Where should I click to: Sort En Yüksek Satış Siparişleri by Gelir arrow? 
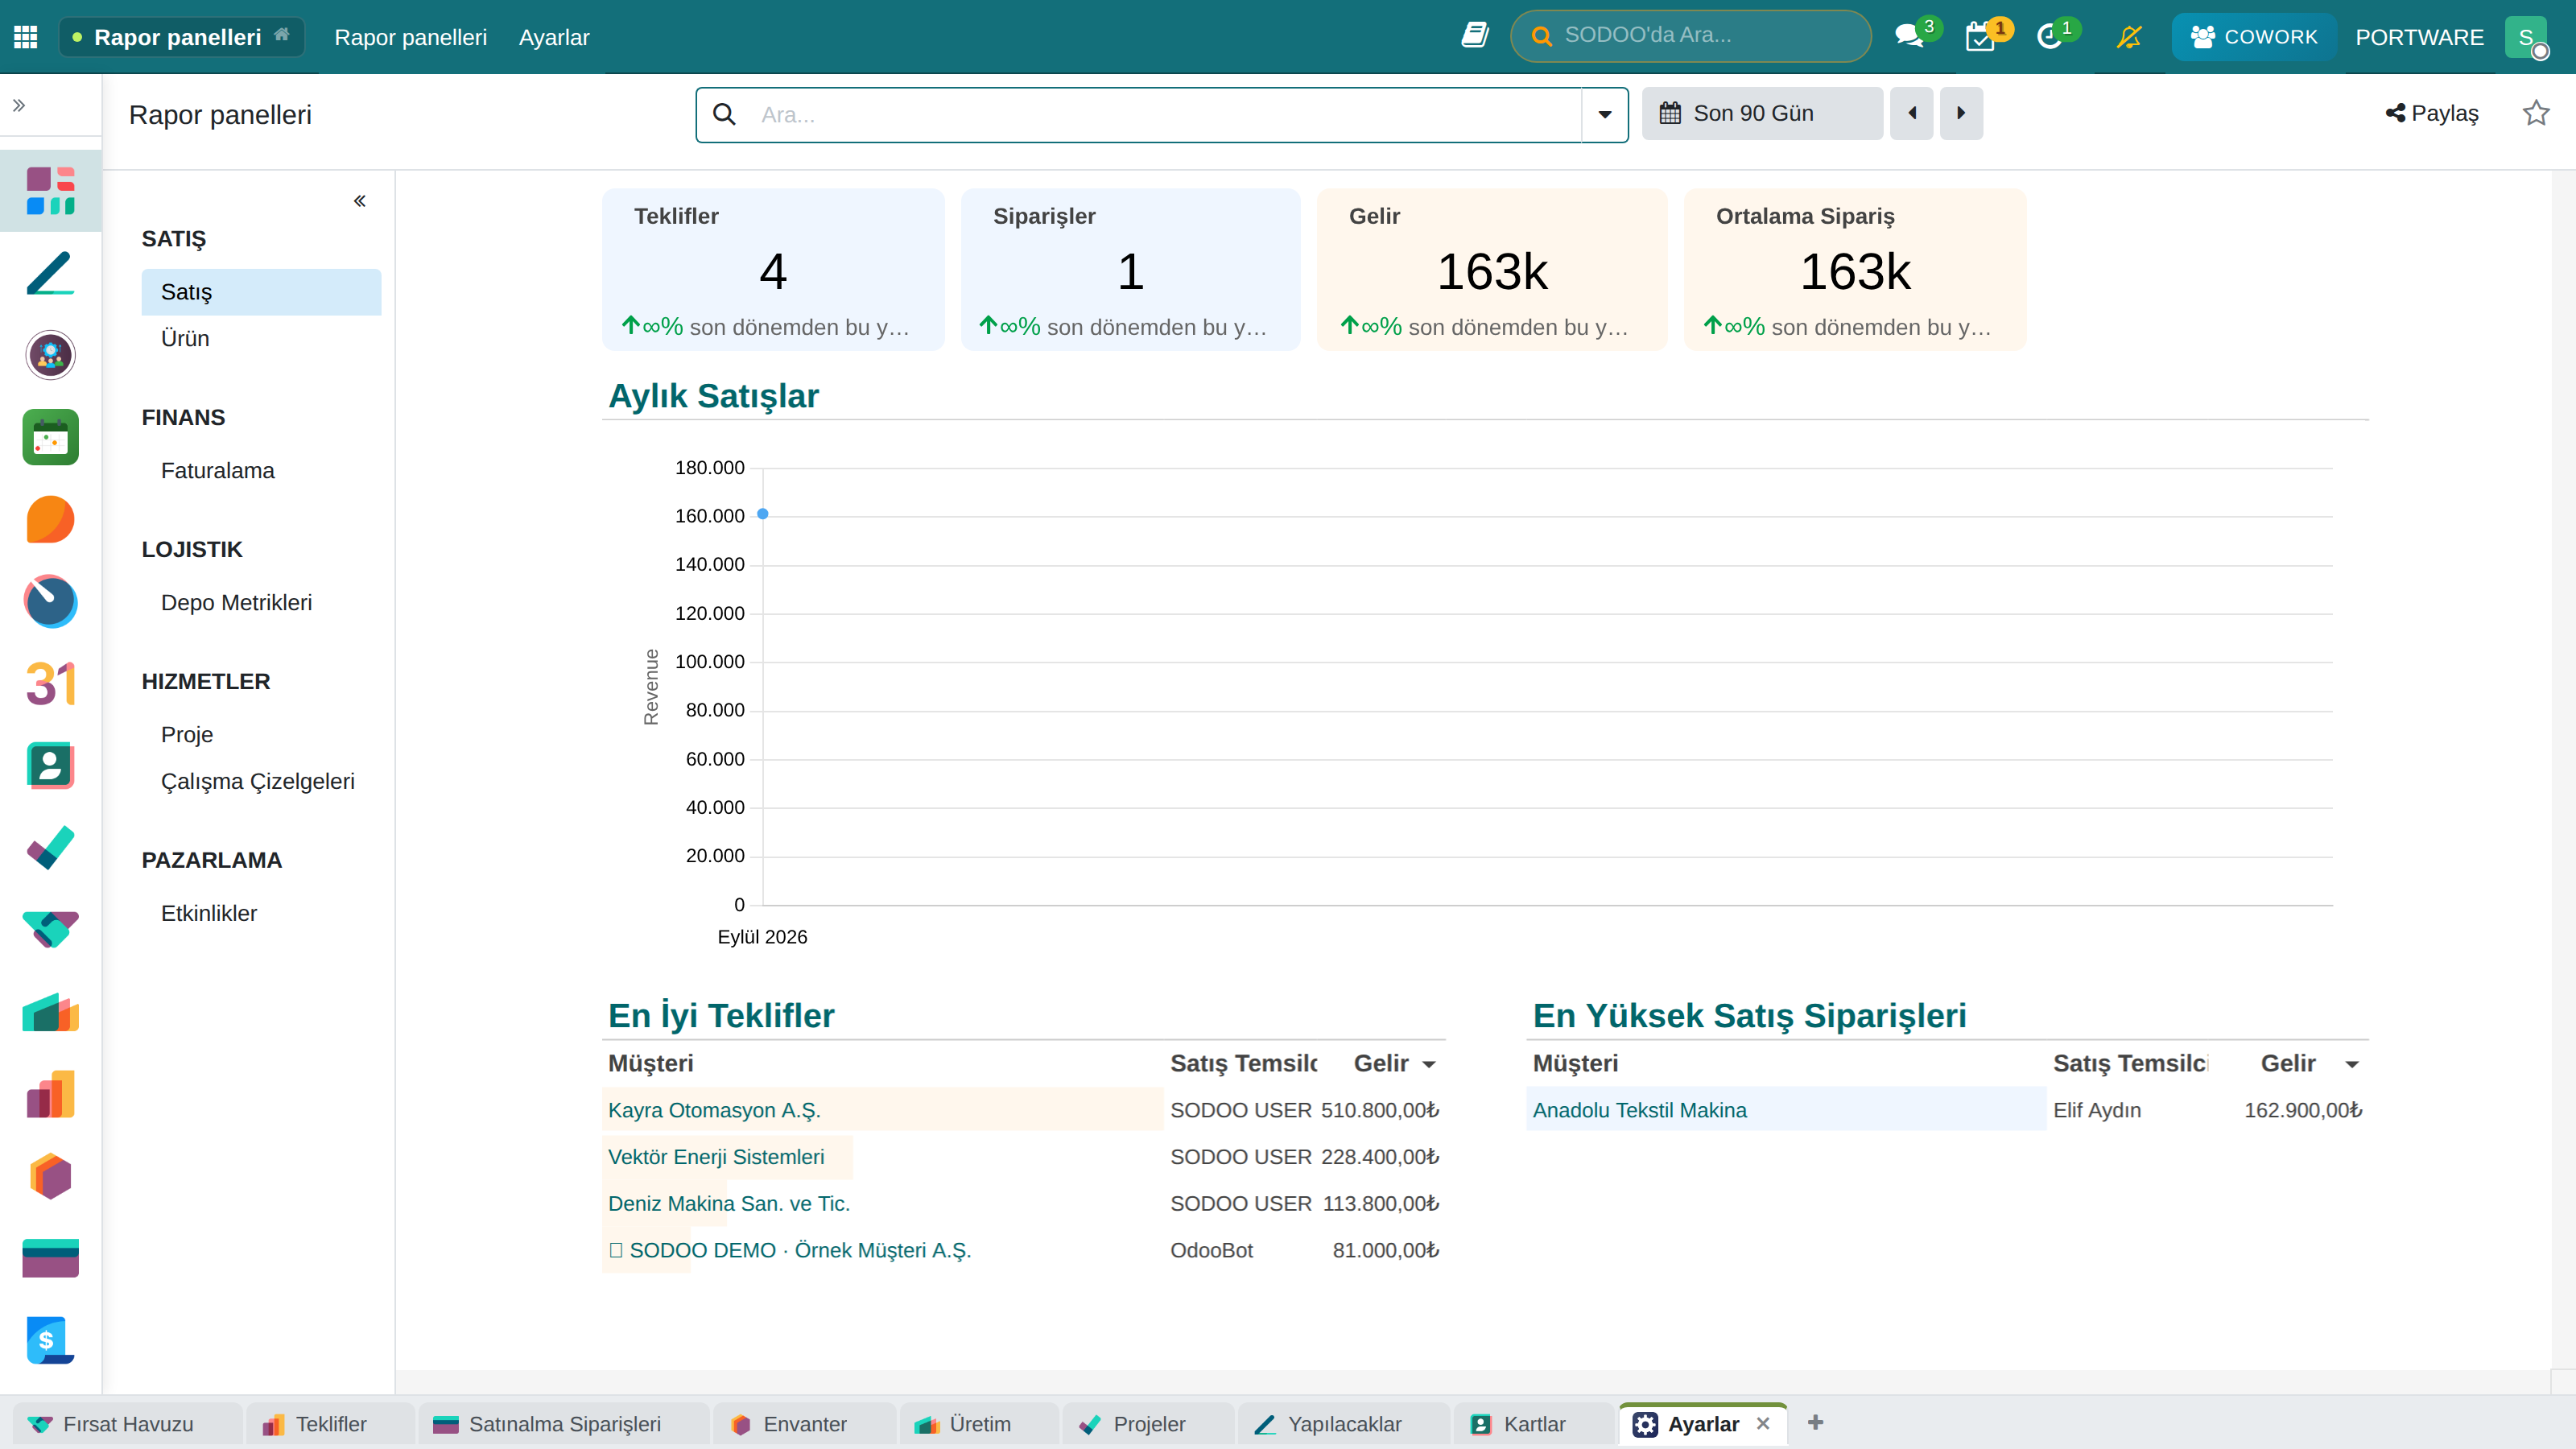(2352, 1064)
